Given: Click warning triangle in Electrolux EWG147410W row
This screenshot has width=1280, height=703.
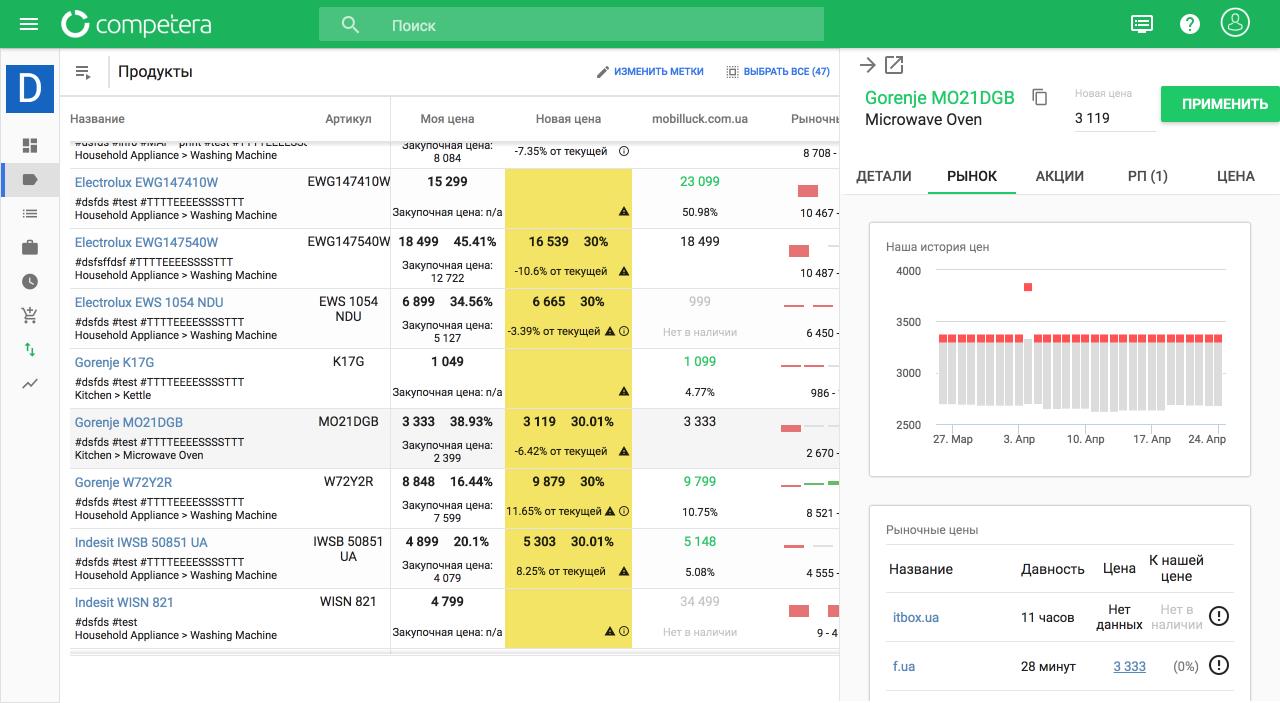Looking at the screenshot, I should pos(624,211).
